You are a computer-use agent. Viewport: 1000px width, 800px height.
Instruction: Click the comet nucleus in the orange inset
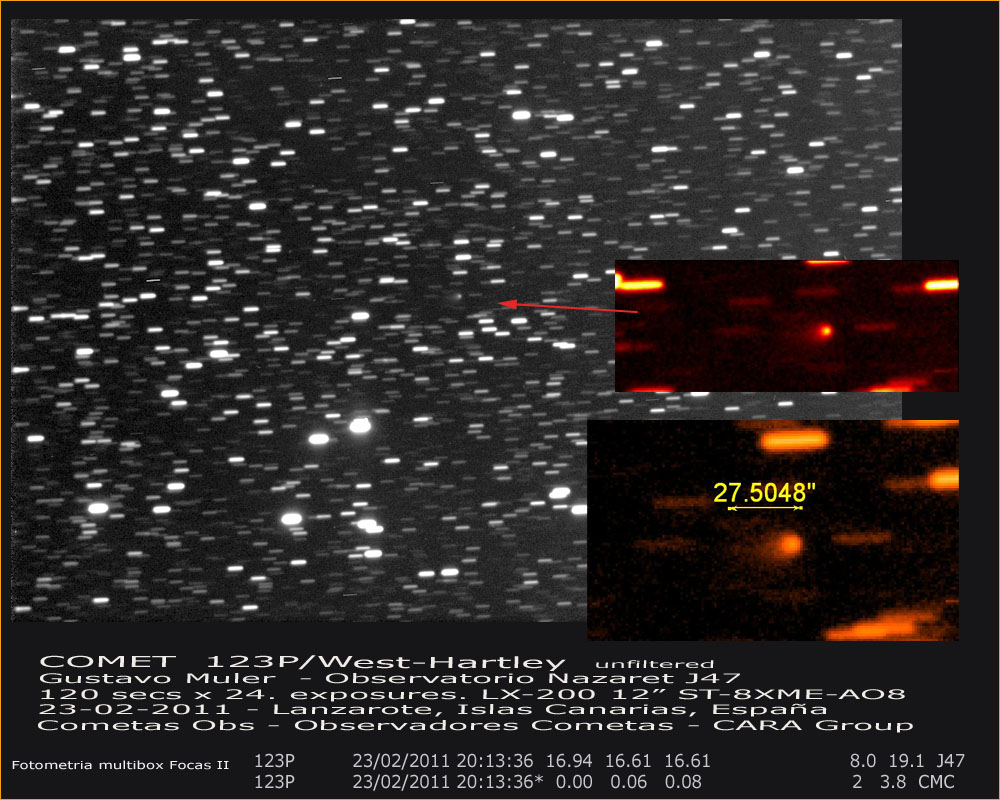[790, 544]
